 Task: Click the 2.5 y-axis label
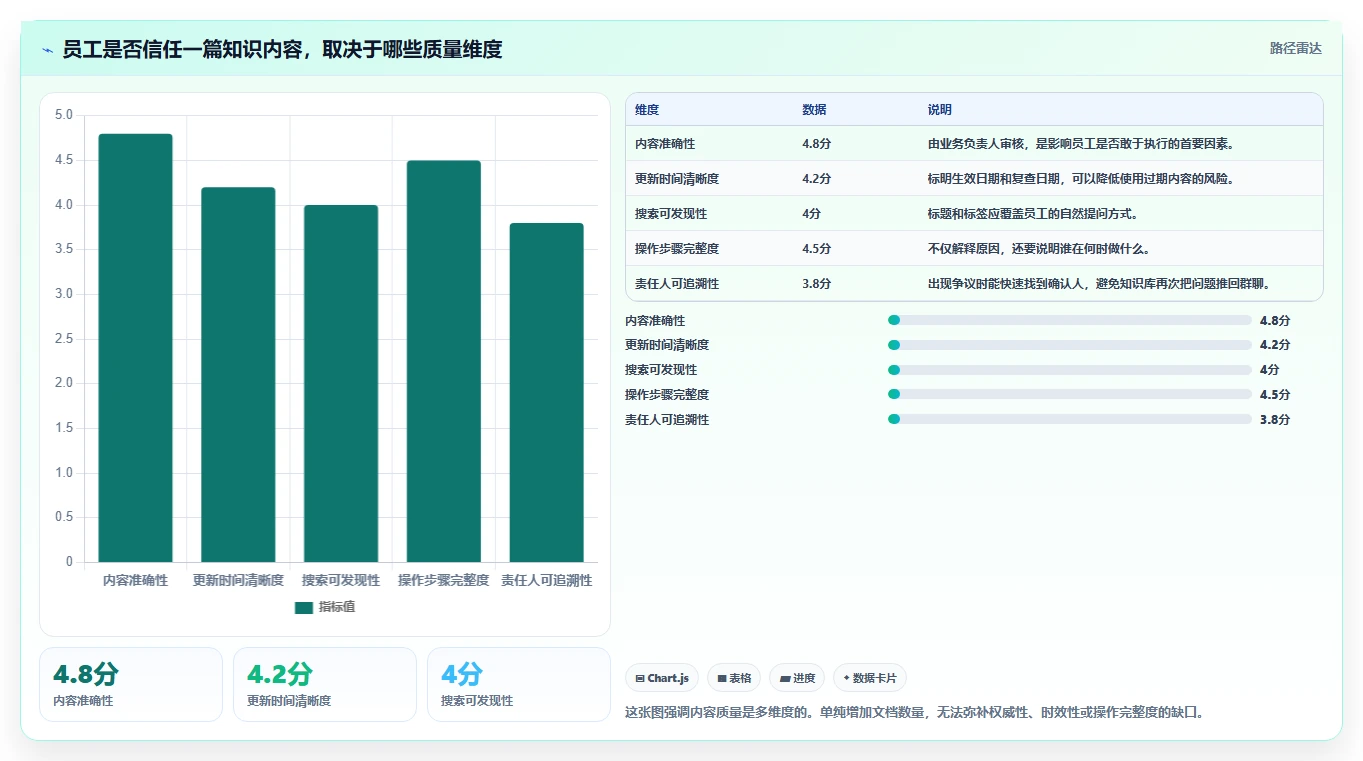pyautogui.click(x=64, y=339)
